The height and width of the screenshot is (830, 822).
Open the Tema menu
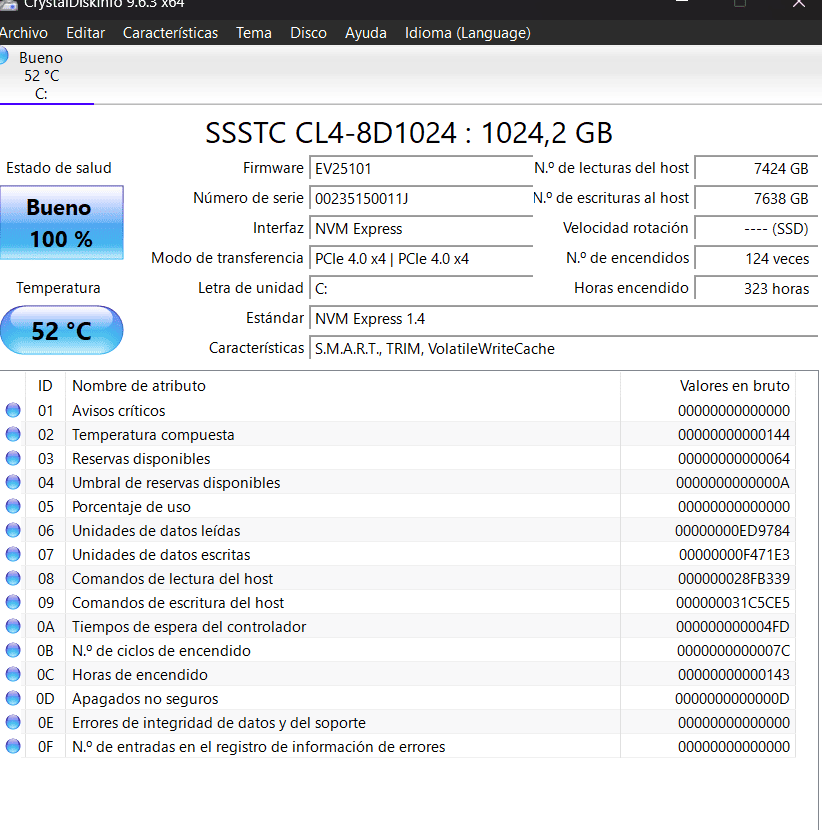(254, 33)
